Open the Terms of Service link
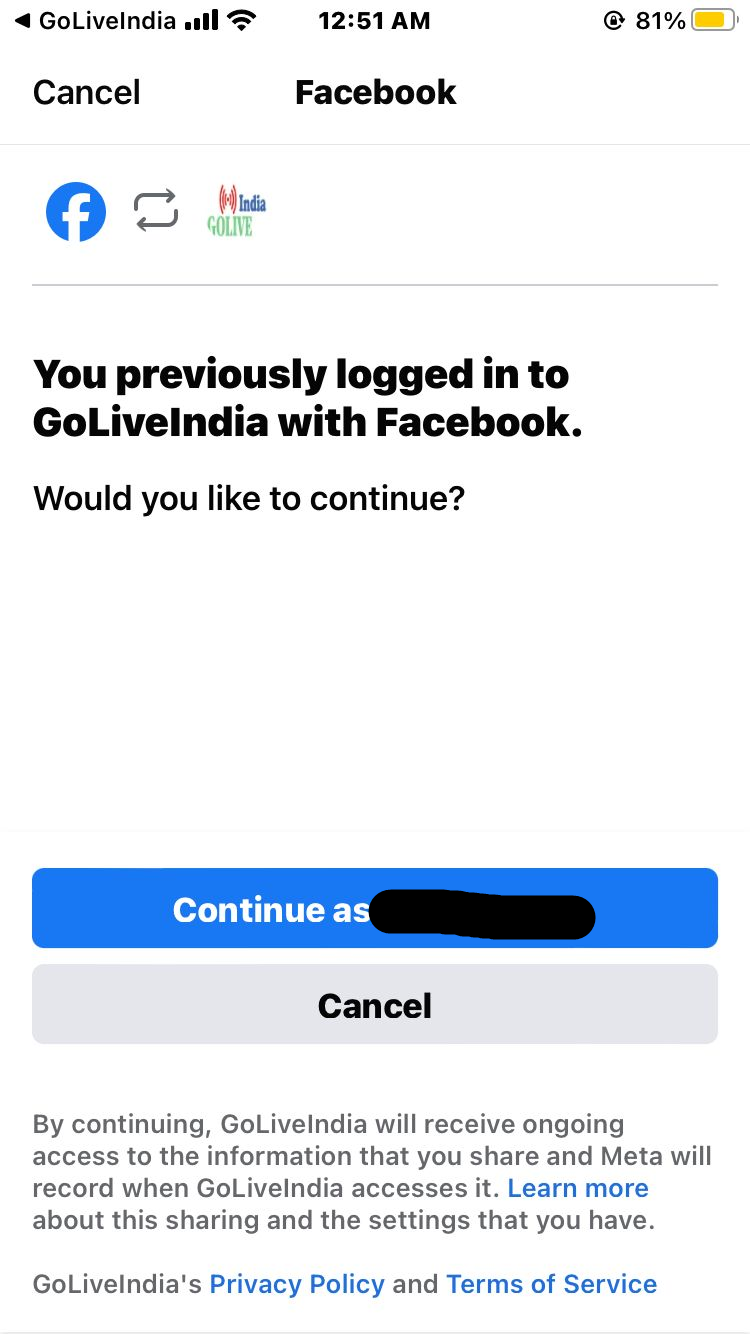Image resolution: width=750 pixels, height=1334 pixels. (551, 1284)
